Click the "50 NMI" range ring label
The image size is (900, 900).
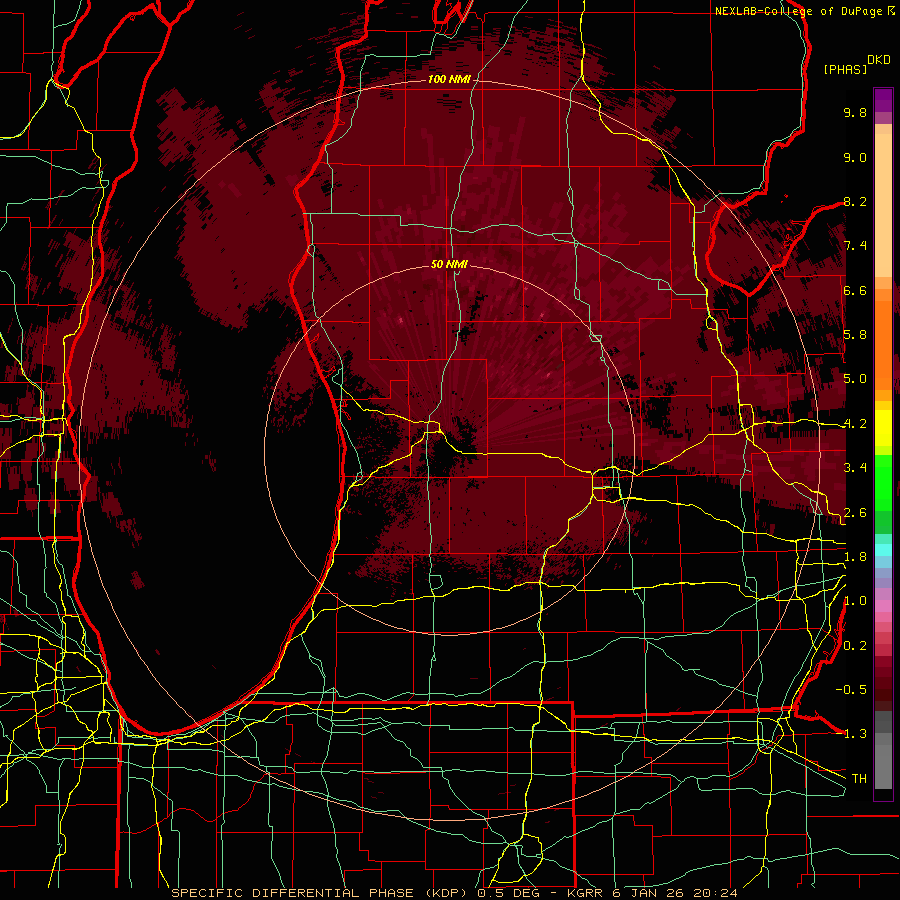449,264
